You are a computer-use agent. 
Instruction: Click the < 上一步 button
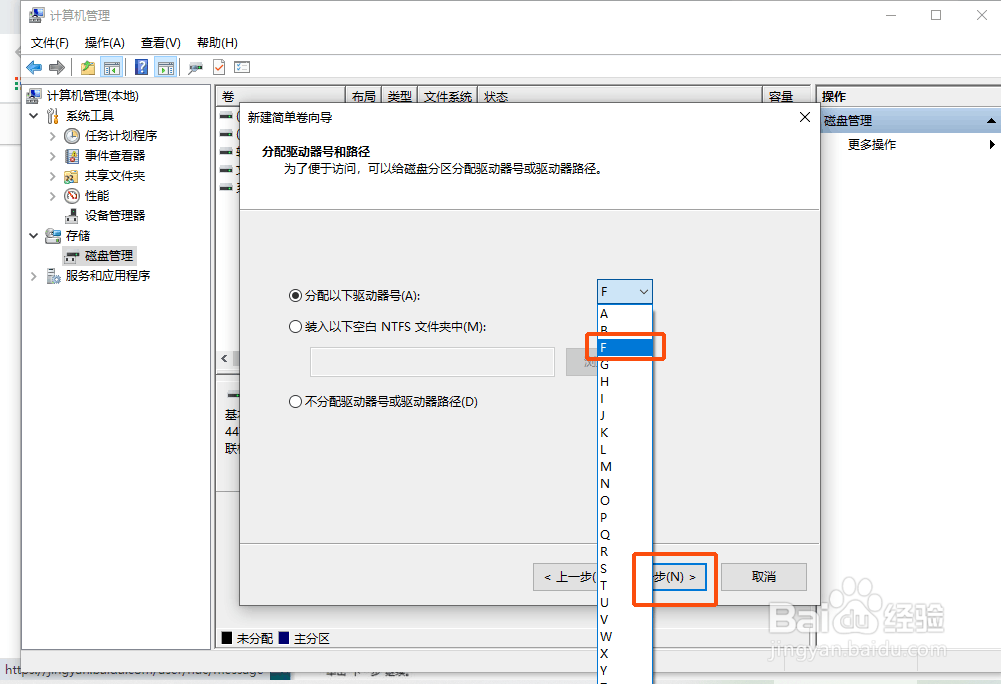click(x=567, y=577)
